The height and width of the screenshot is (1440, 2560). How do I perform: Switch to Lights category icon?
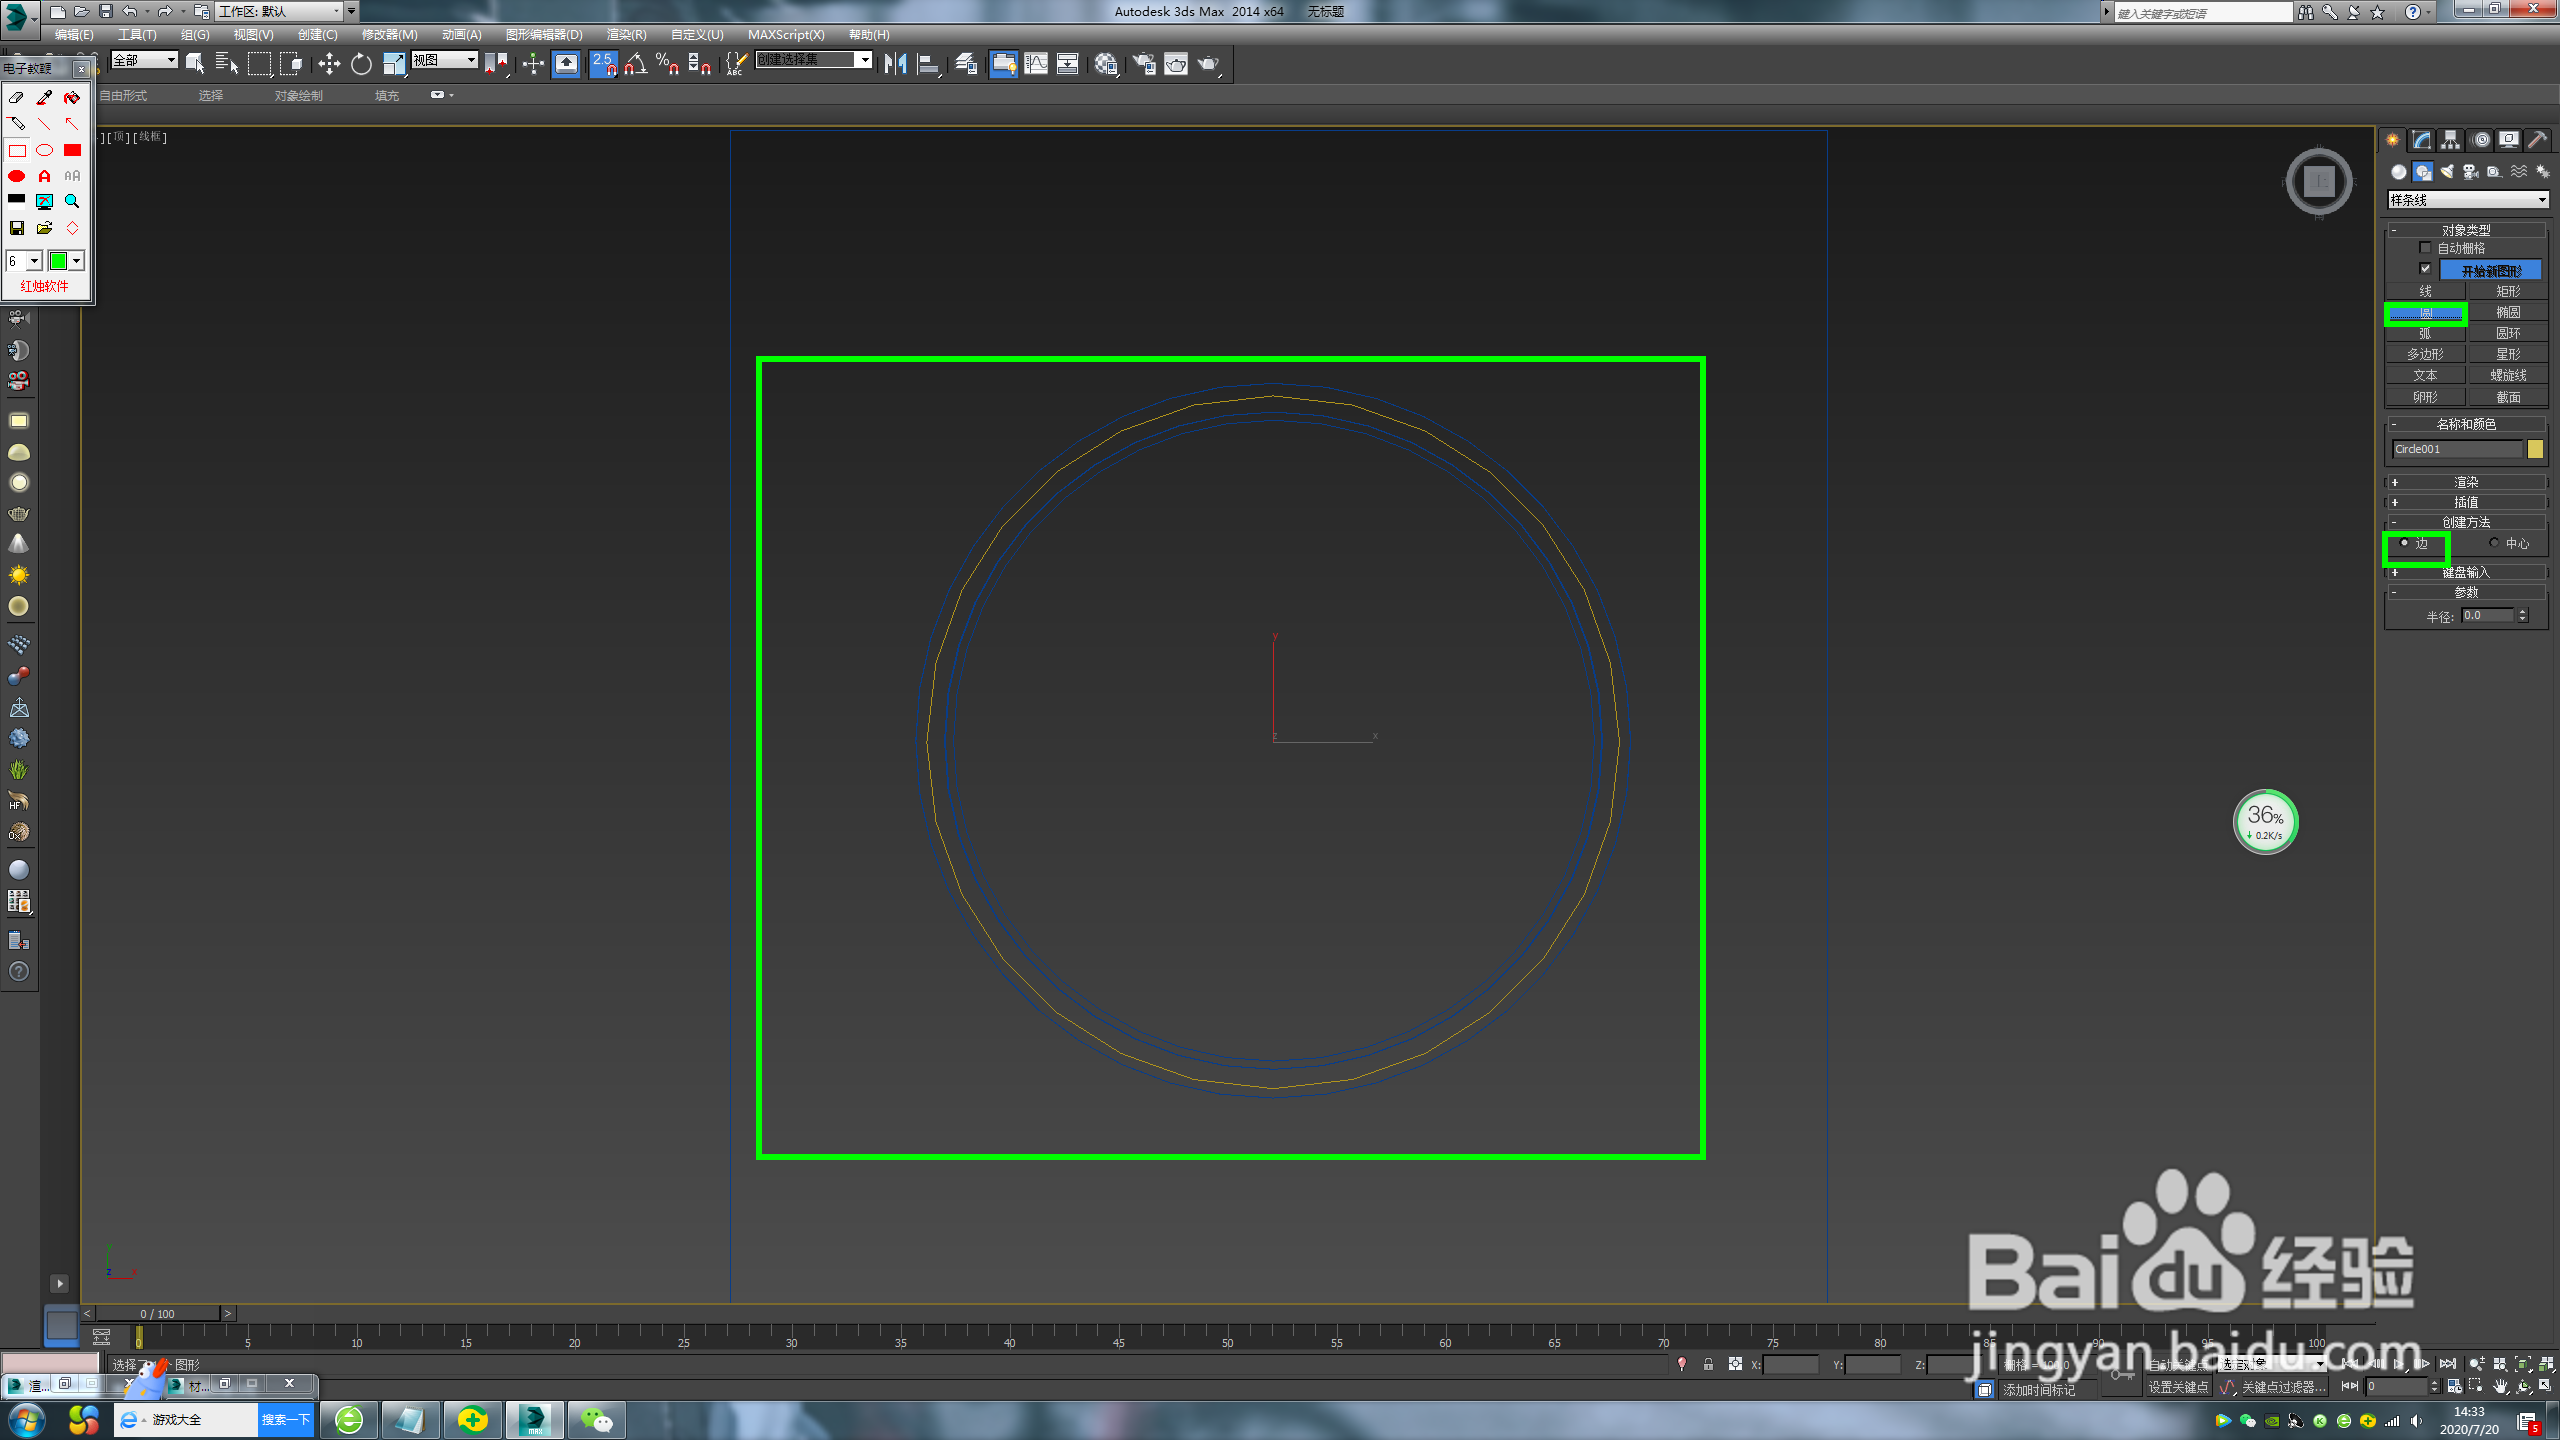tap(2447, 172)
